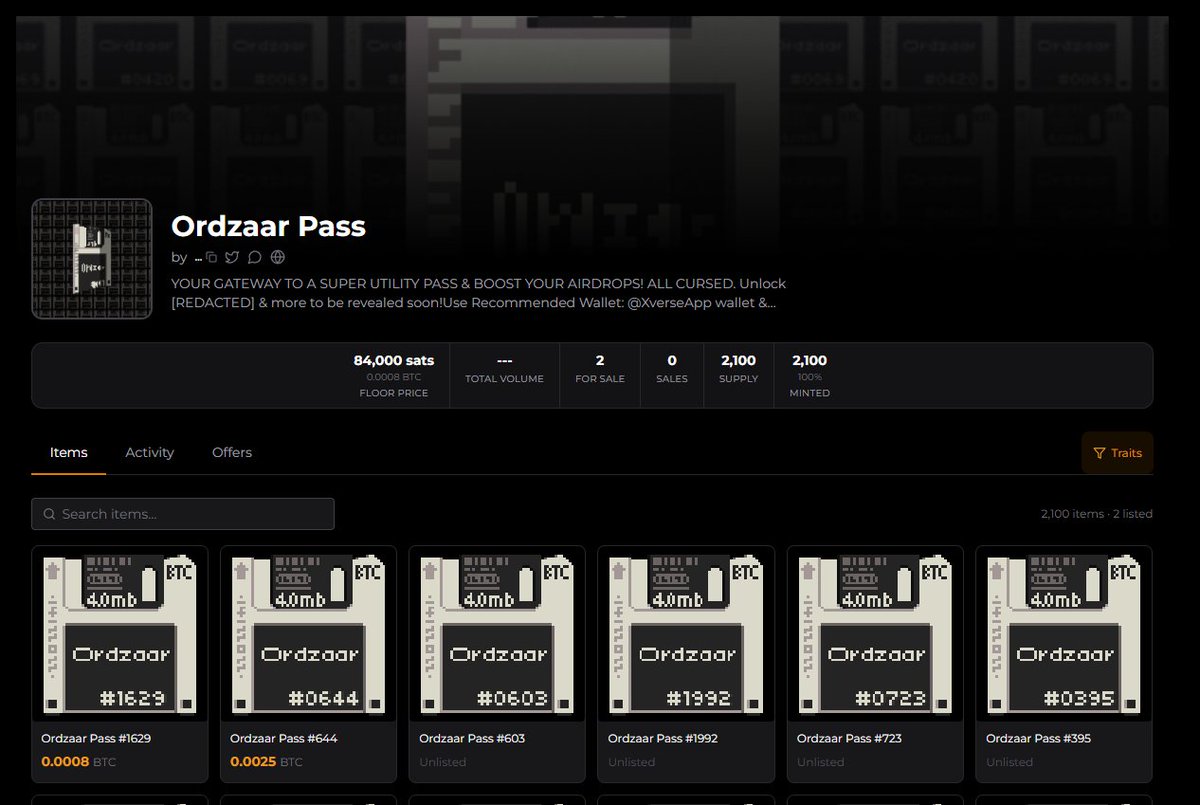Click the title Ordzaar Pass #603
Viewport: 1200px width, 805px height.
pyautogui.click(x=472, y=738)
